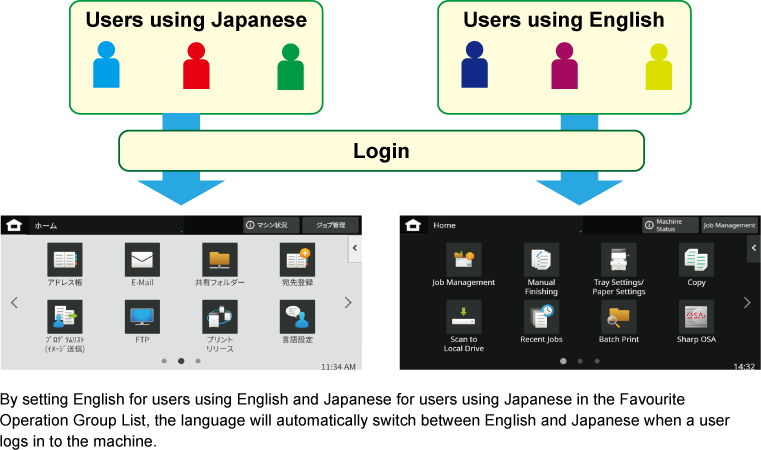Select second page dot on English screen

(580, 361)
